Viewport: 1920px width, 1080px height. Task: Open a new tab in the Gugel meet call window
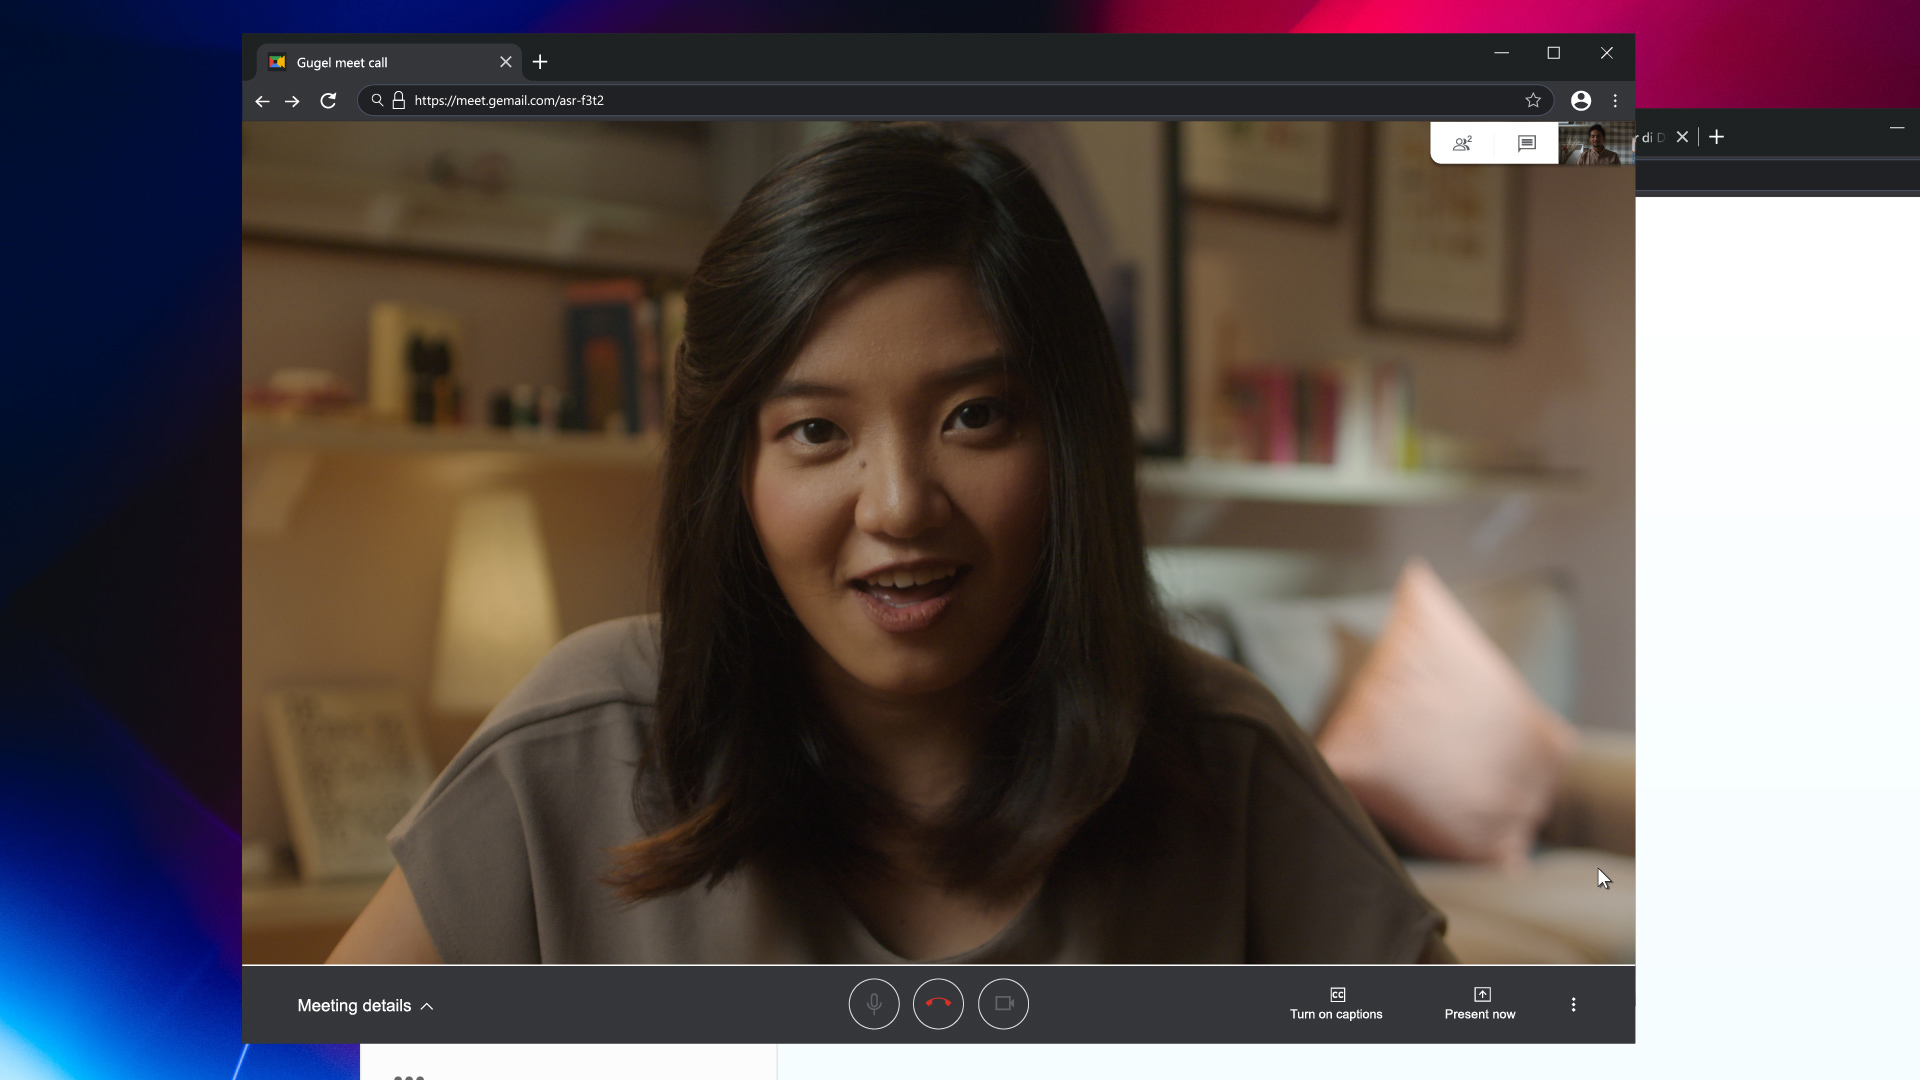point(540,62)
